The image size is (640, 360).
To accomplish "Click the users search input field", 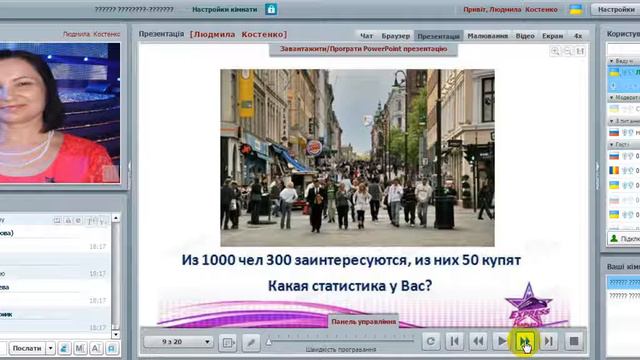I will (x=624, y=49).
